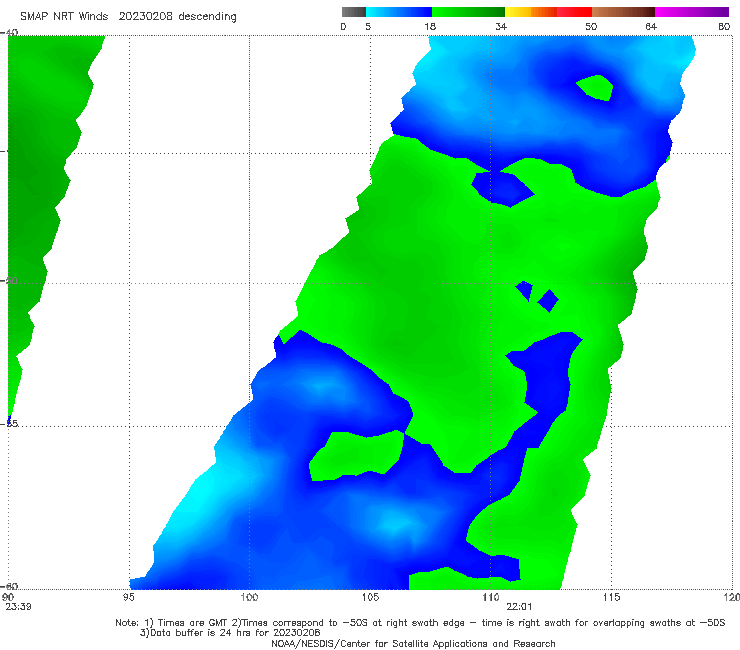Click the colorbar label '50'
740x650 pixels.
coord(591,27)
